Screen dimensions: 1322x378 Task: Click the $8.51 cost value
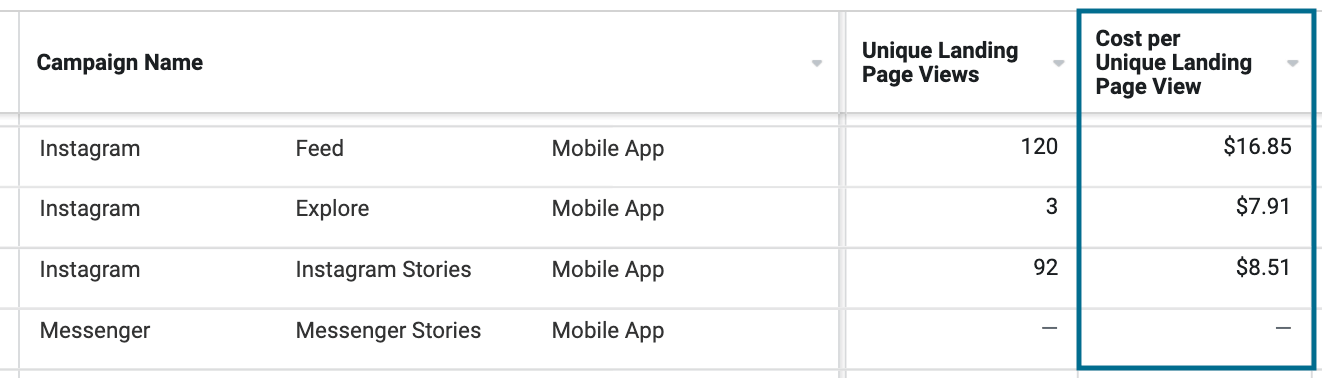pos(1263,268)
